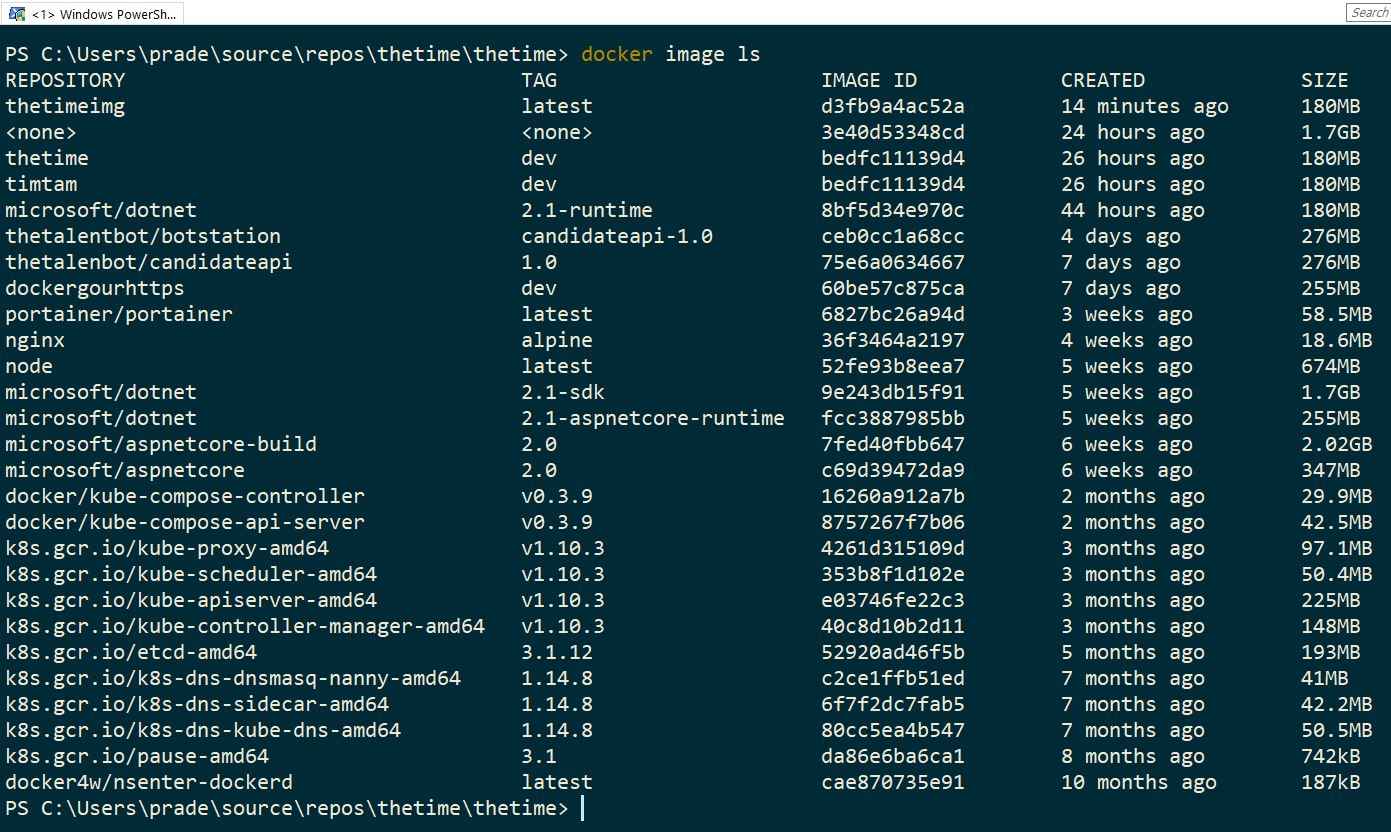Click 'k8s.gcr.io/pause-amd64' repository name
The height and width of the screenshot is (832, 1391).
pos(137,756)
